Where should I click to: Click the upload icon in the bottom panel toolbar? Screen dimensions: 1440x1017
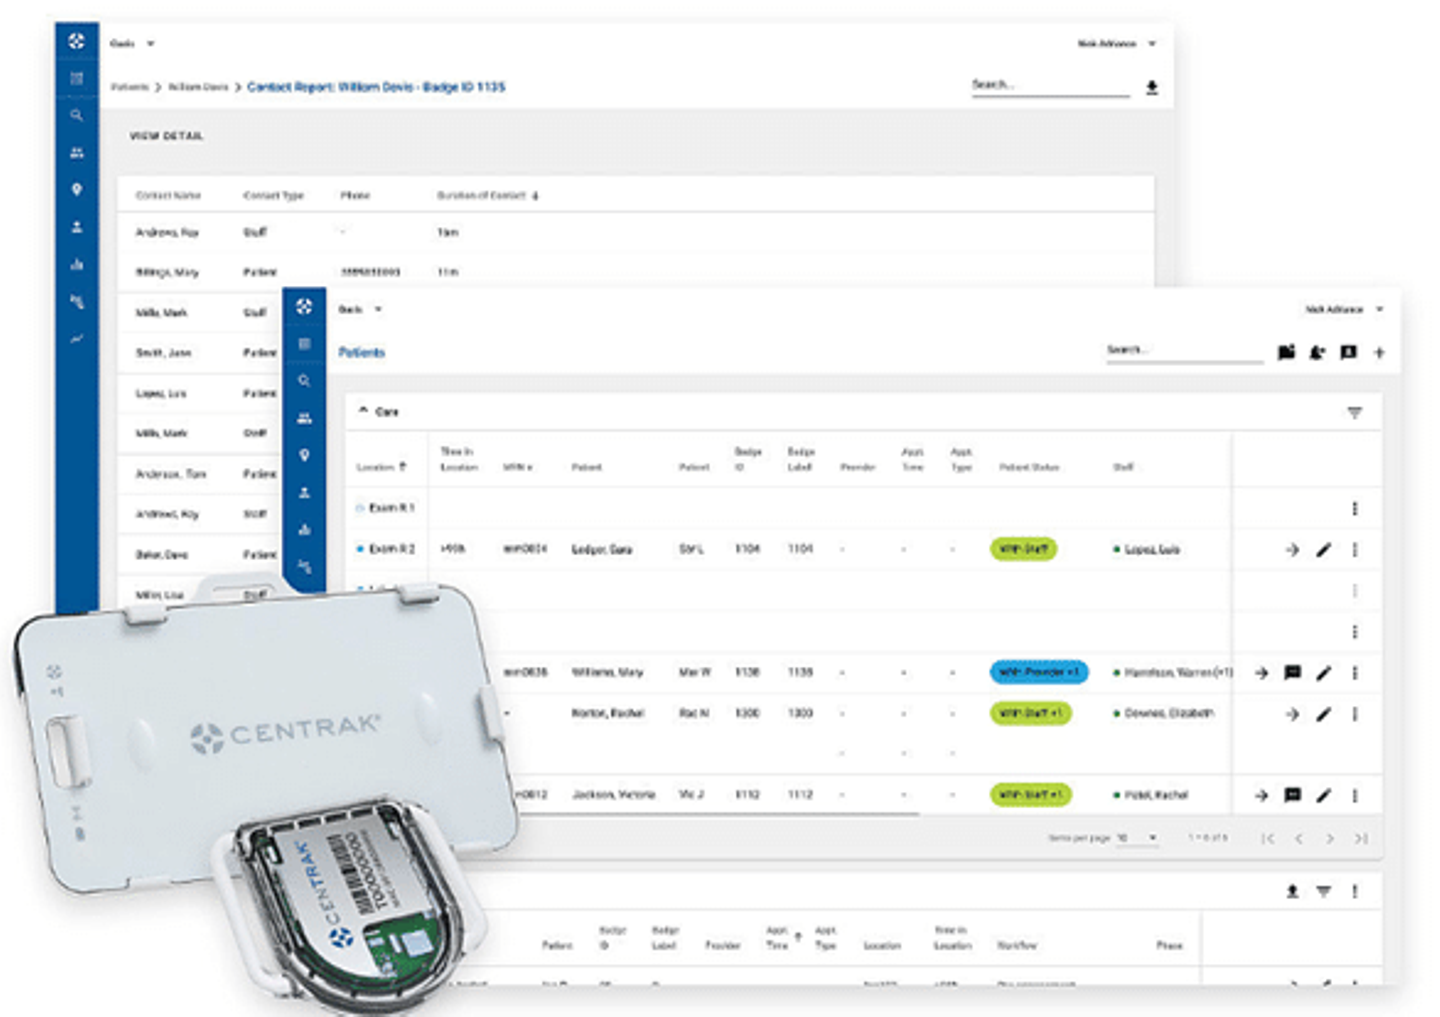click(1292, 891)
